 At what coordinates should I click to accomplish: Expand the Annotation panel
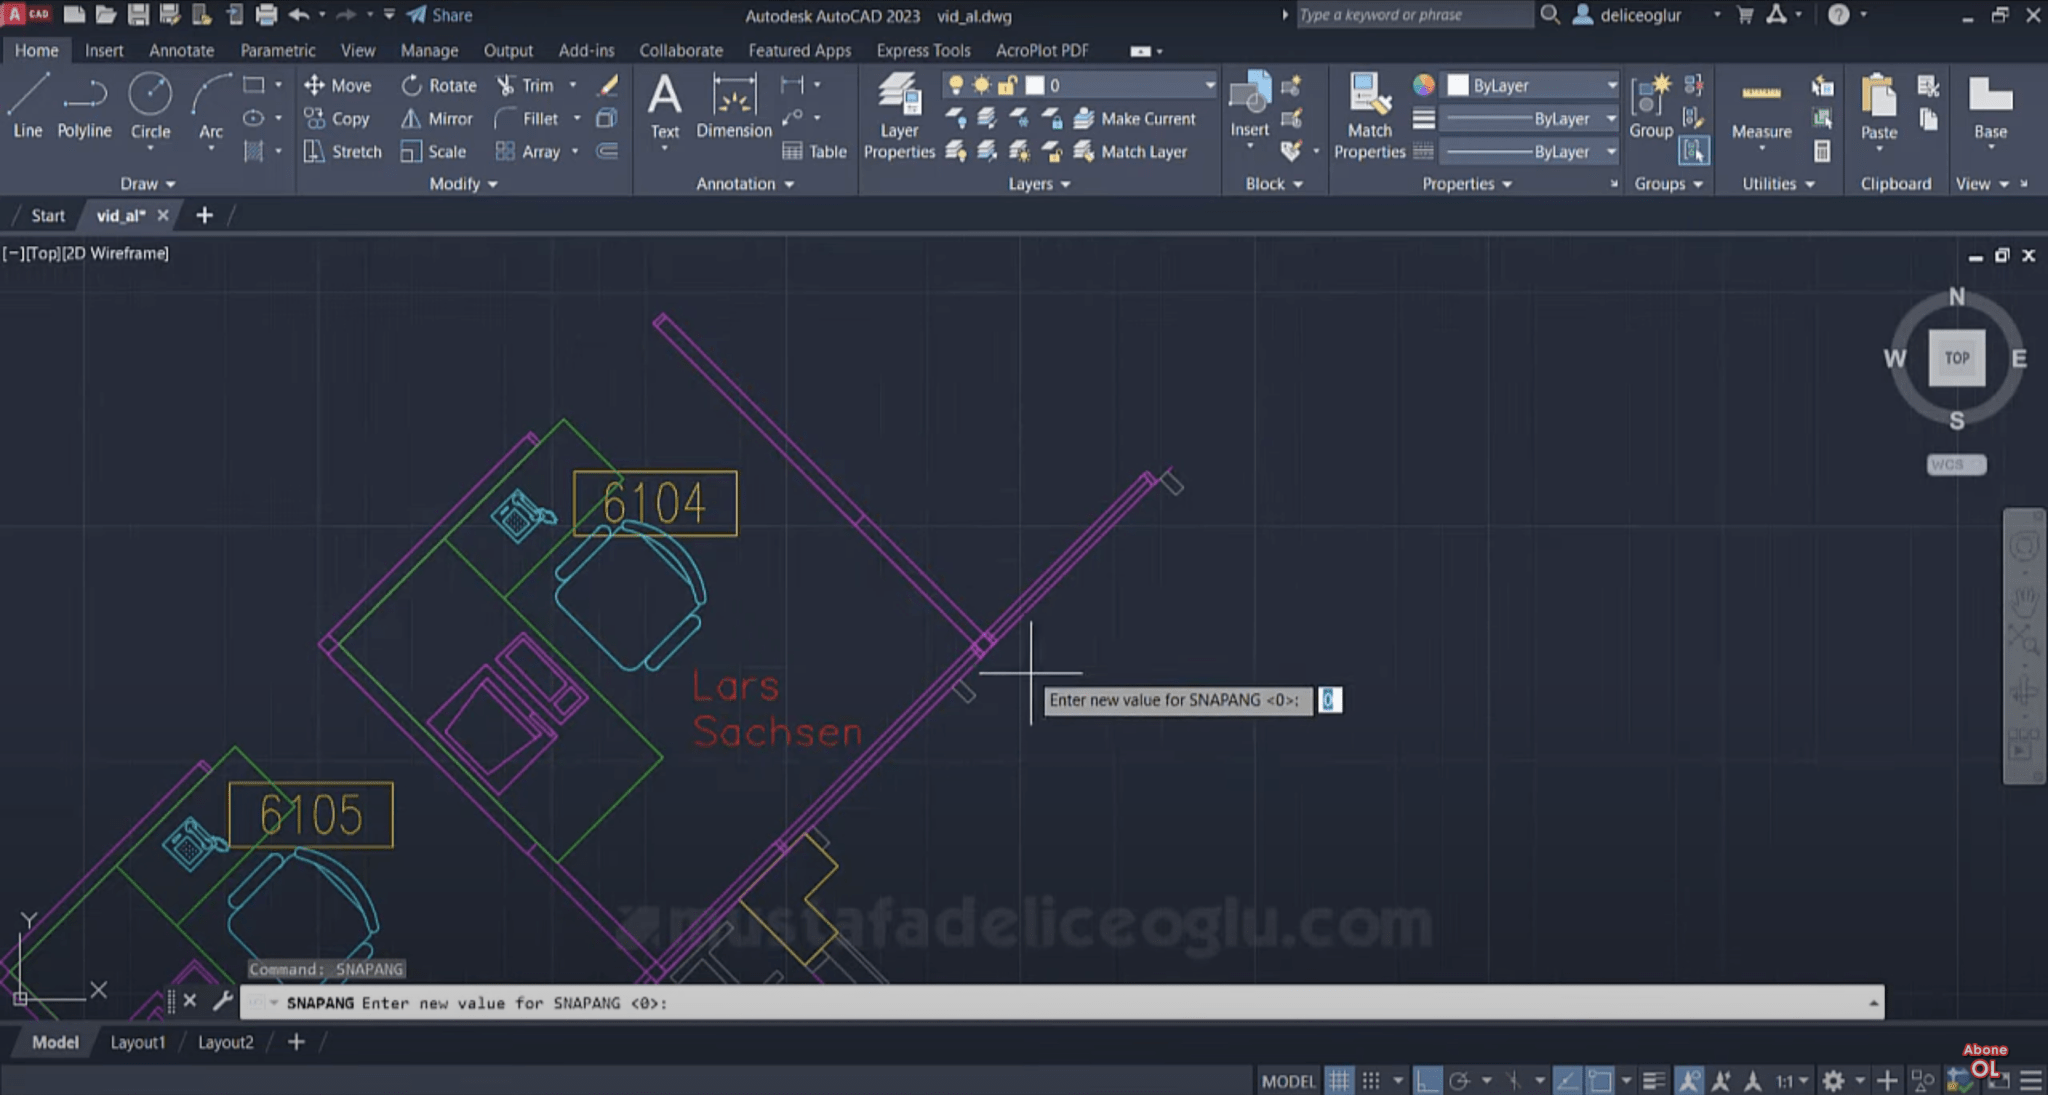click(x=745, y=184)
